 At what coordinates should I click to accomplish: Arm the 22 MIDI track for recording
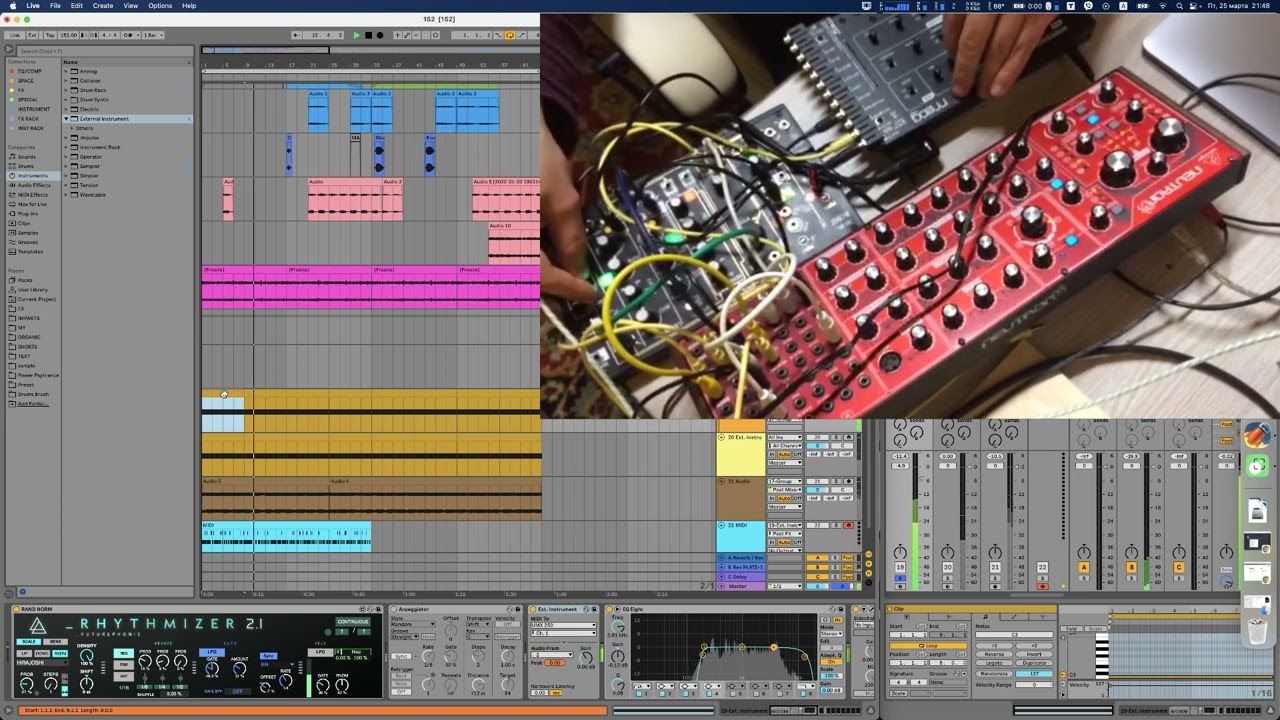[848, 525]
